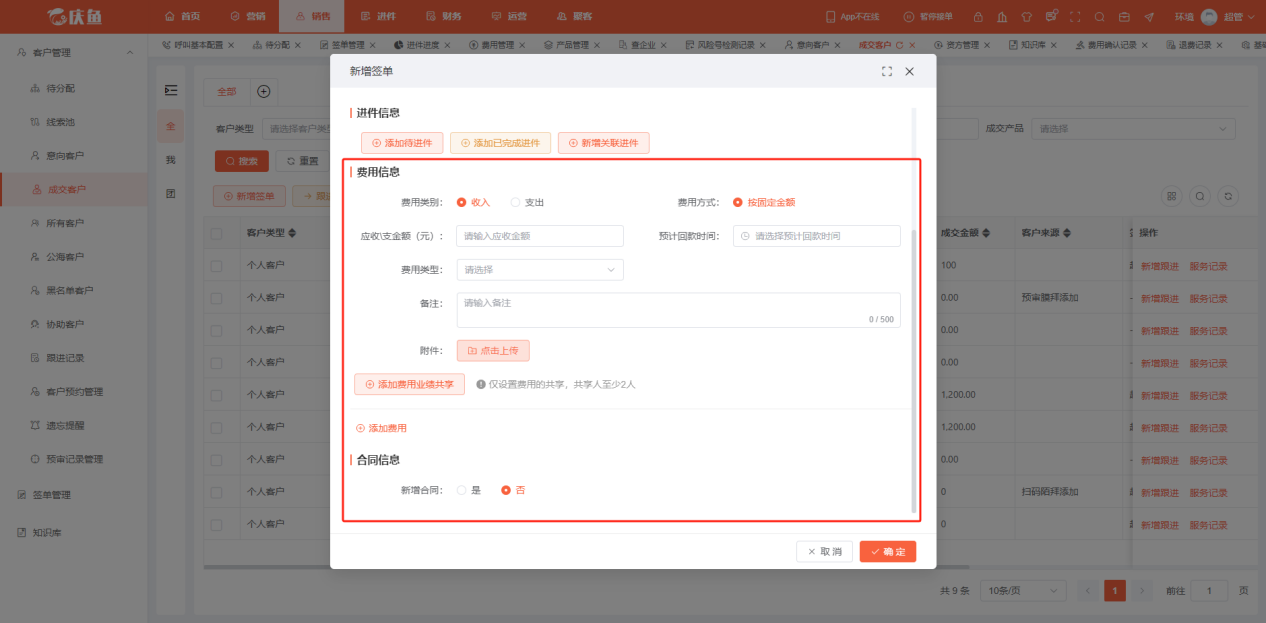Click the table column settings grid icon
This screenshot has height=623, width=1266.
point(1172,197)
